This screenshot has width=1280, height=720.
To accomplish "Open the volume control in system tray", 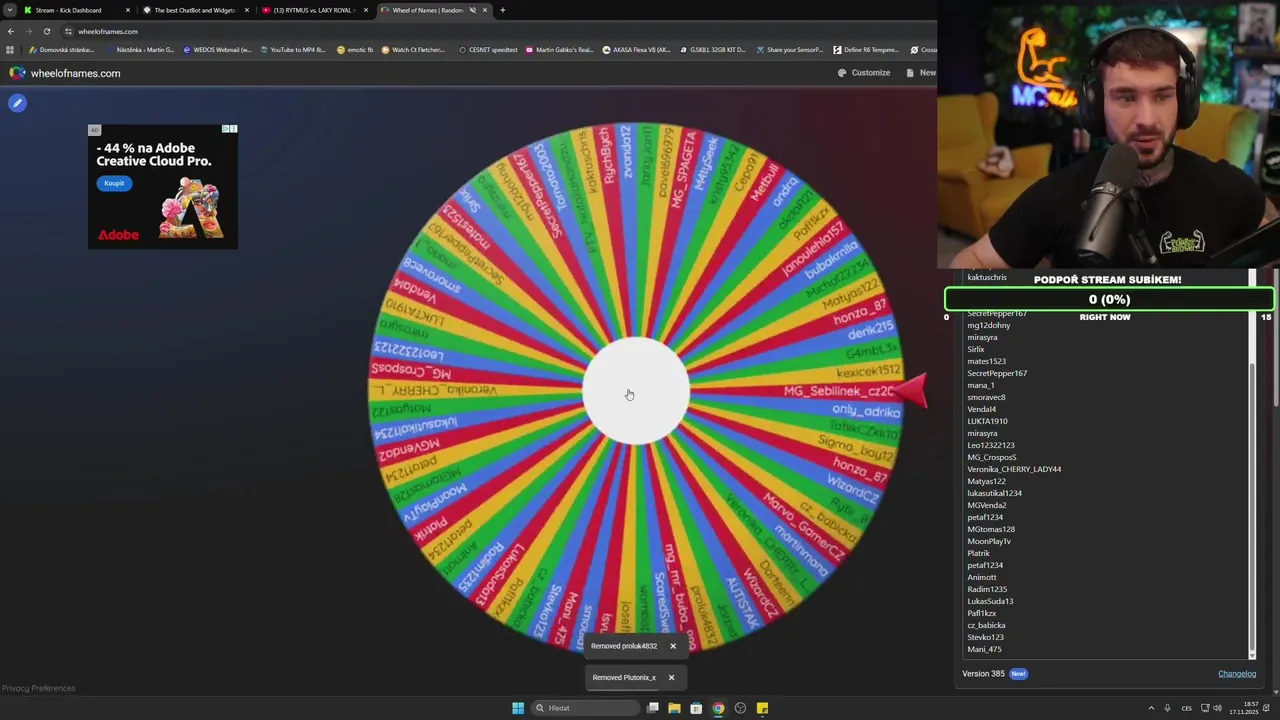I will tap(1217, 708).
